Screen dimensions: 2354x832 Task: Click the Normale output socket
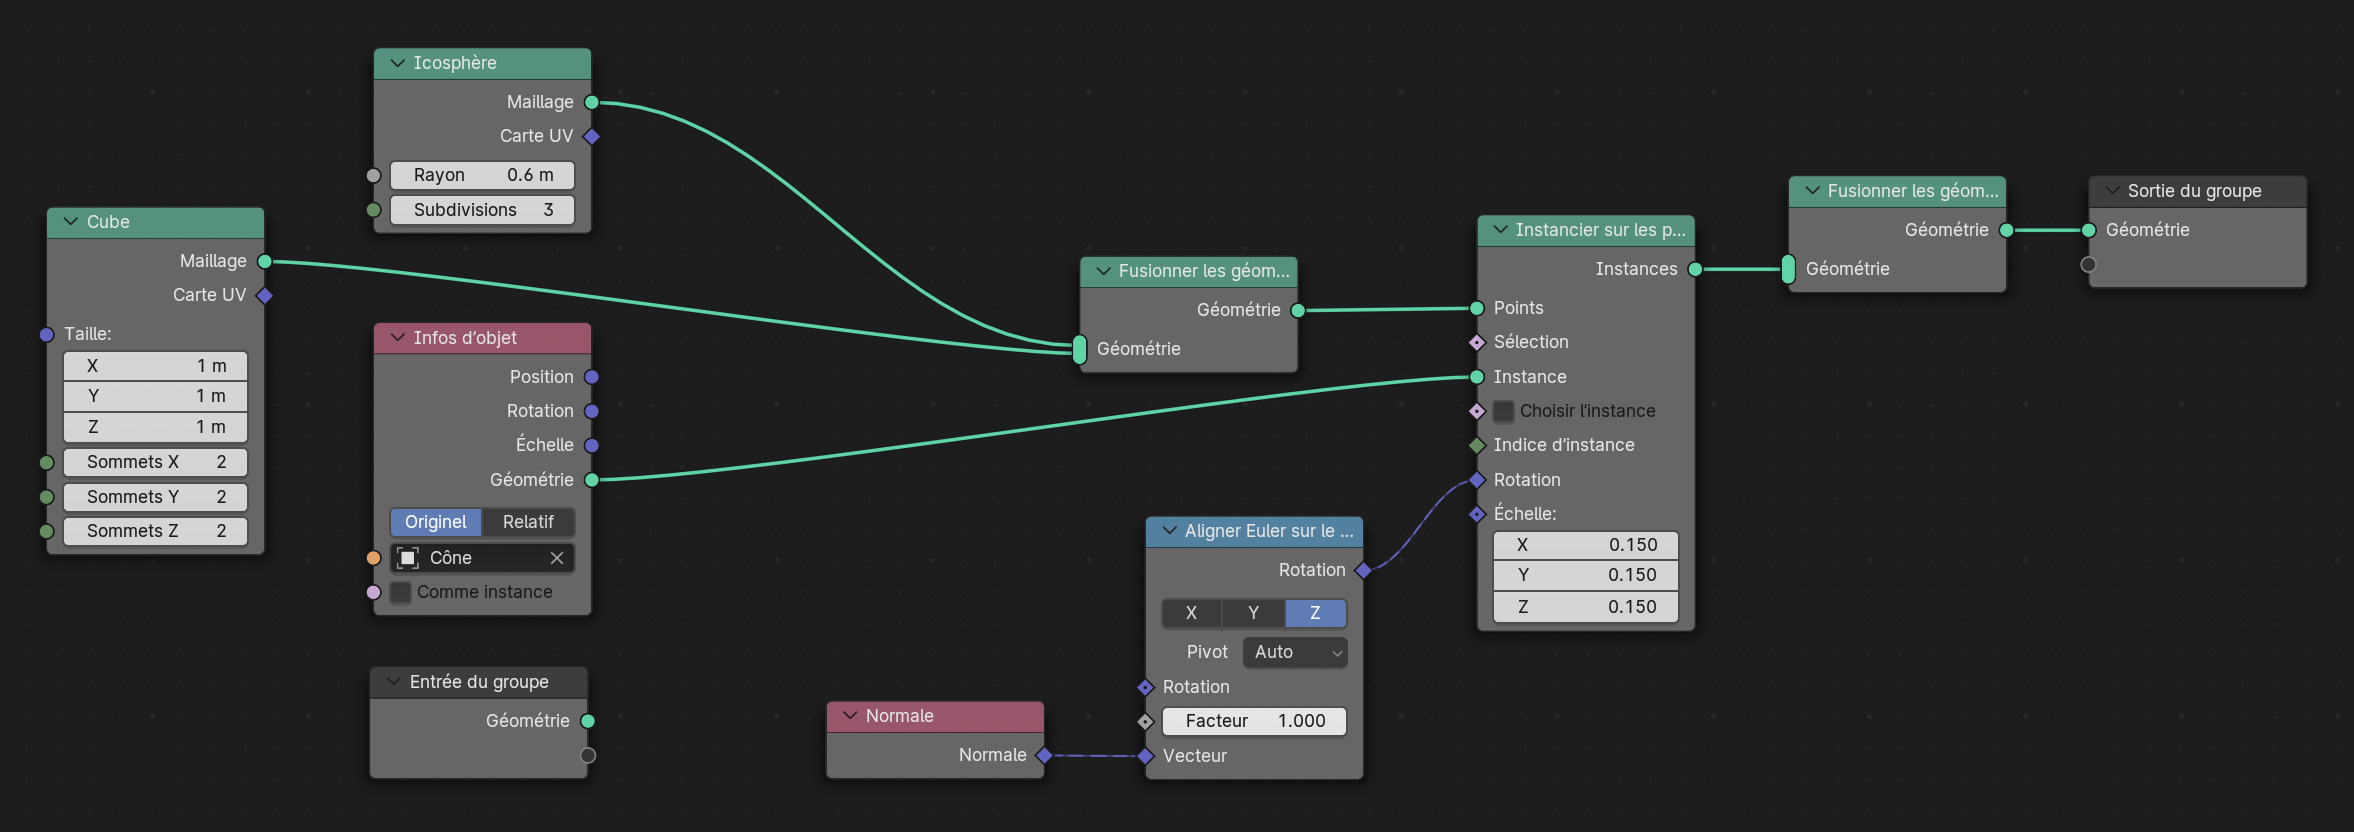[x=1044, y=755]
